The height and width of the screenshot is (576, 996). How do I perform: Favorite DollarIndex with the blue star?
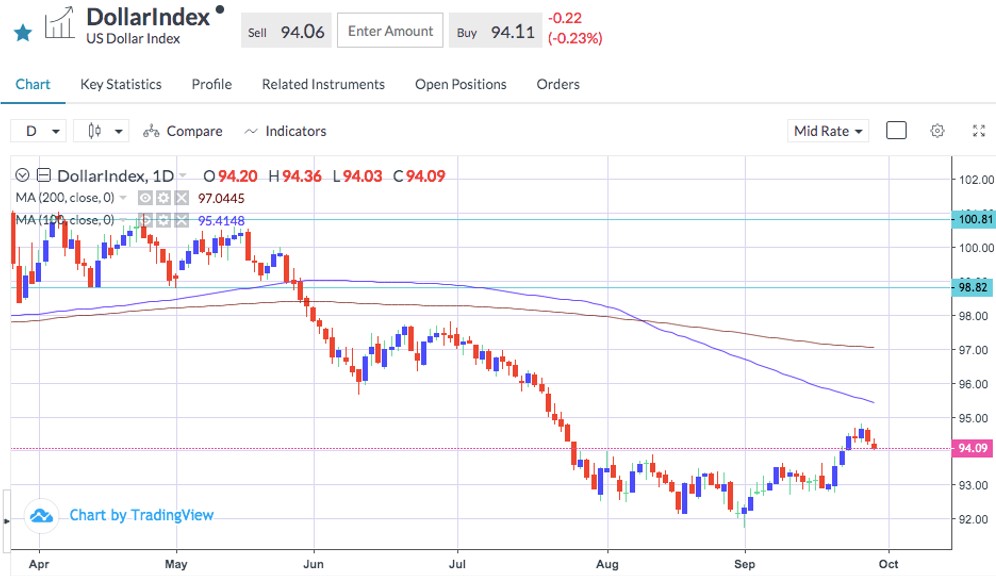(23, 32)
